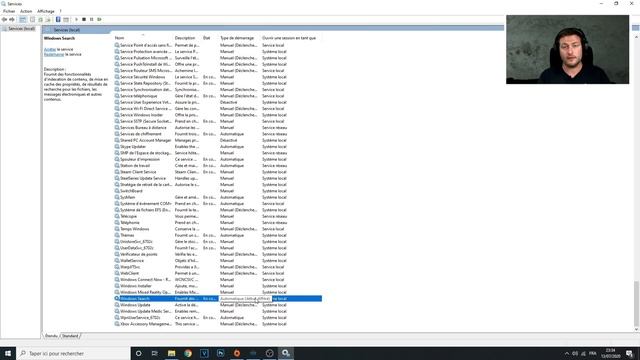Select the Windows Installer service row
Viewport: 640px width, 360px height.
point(218,286)
